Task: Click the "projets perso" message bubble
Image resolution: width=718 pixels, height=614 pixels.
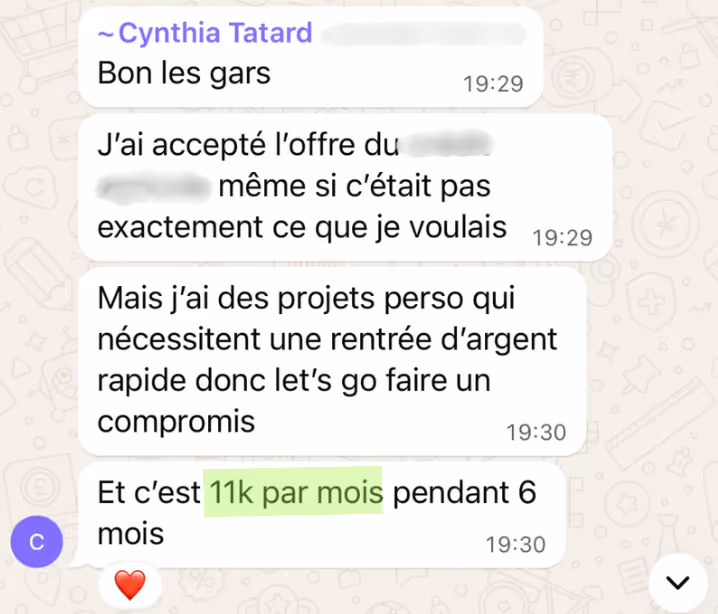Action: coord(332,361)
